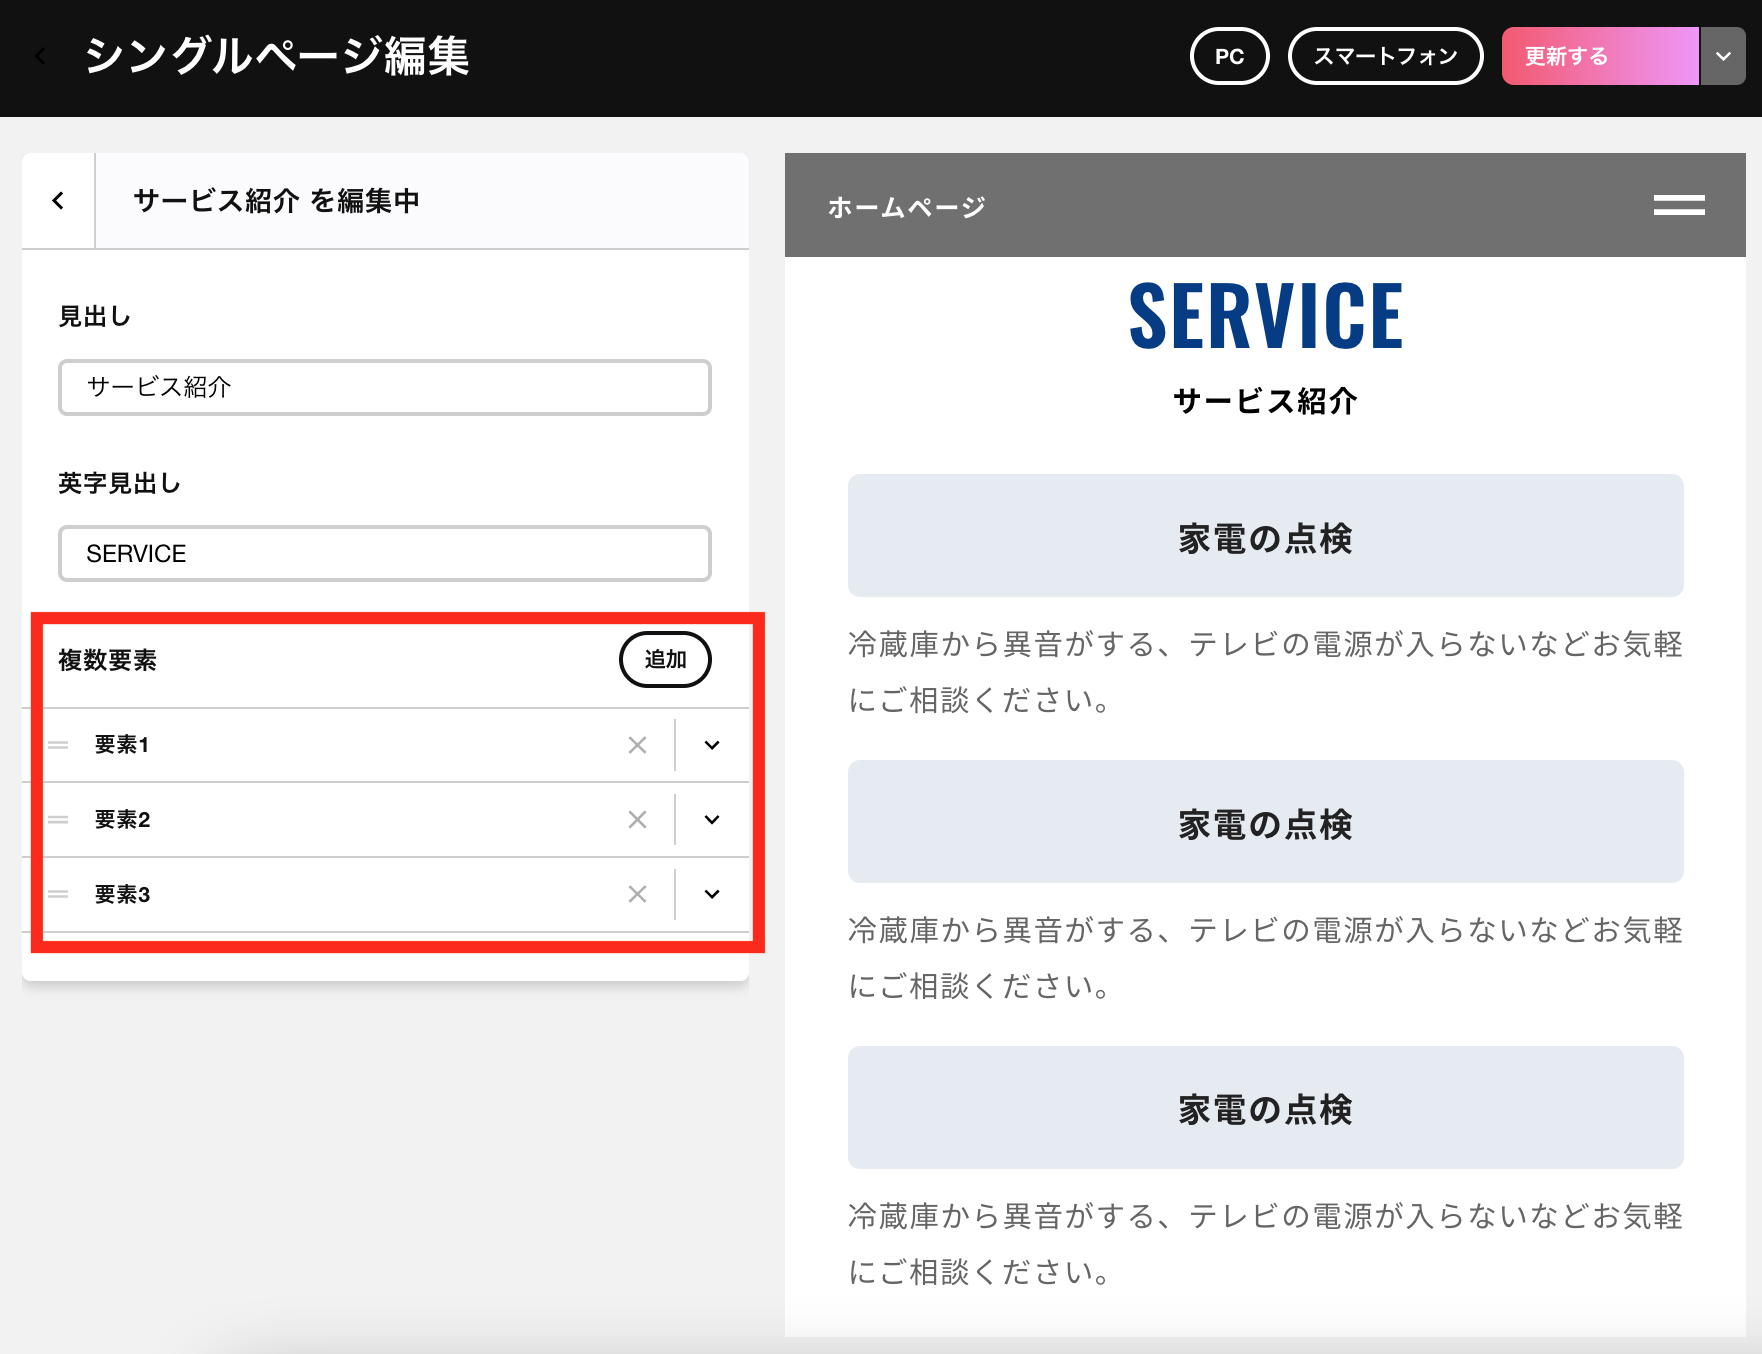
Task: Click the third 家電の点検 card
Action: 1265,1108
